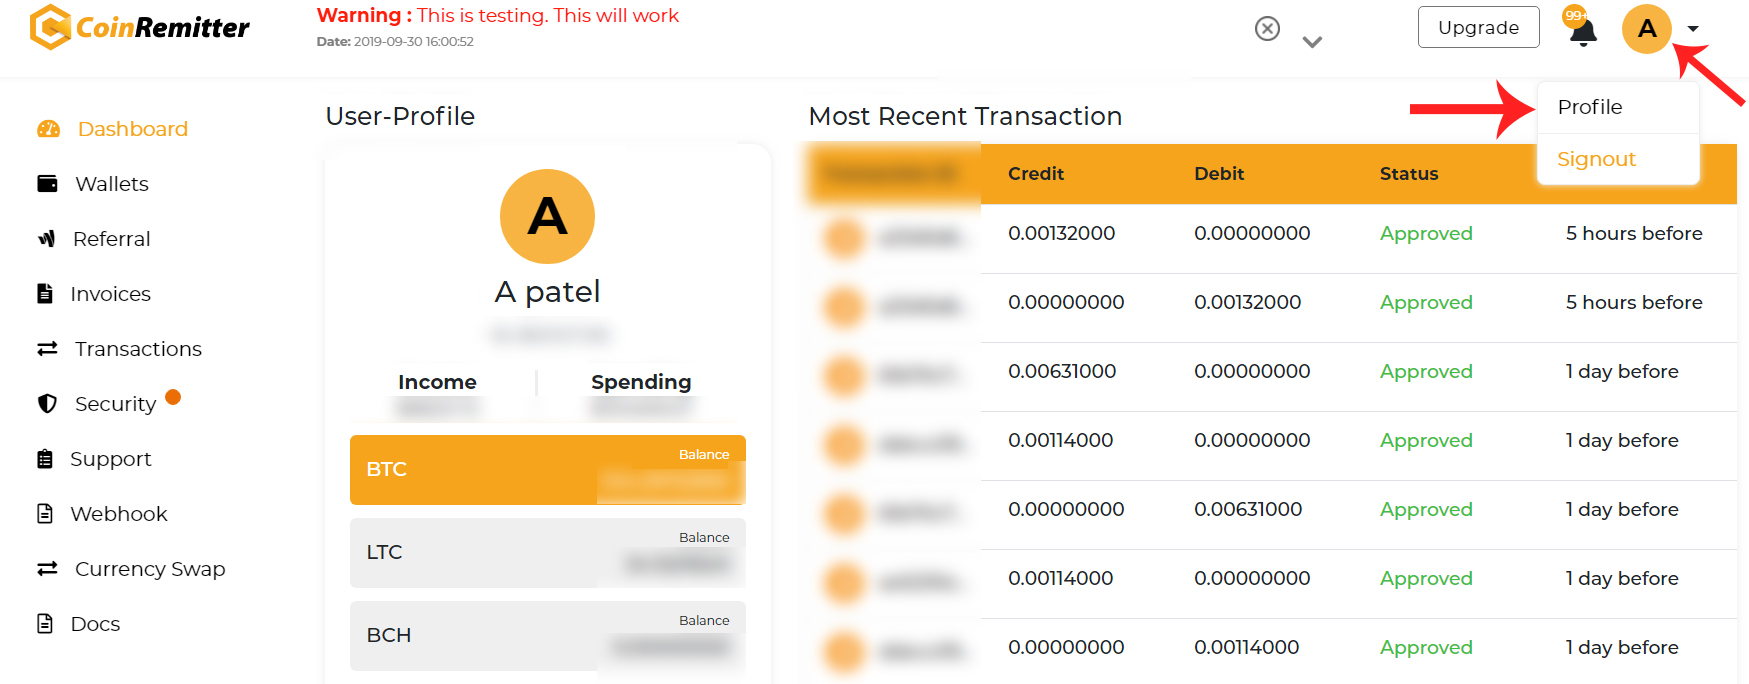Image resolution: width=1749 pixels, height=684 pixels.
Task: Click the round A avatar in header
Action: click(1646, 29)
